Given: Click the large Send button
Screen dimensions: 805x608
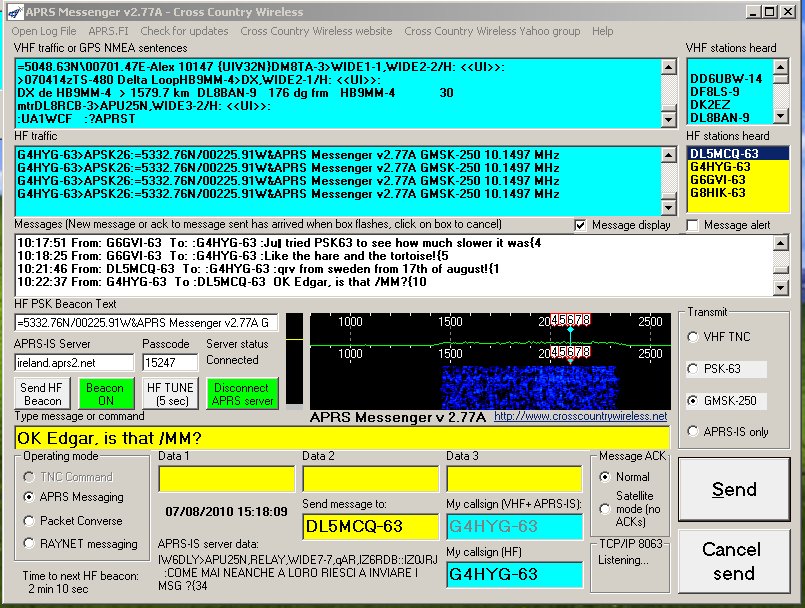Looking at the screenshot, I should point(734,489).
